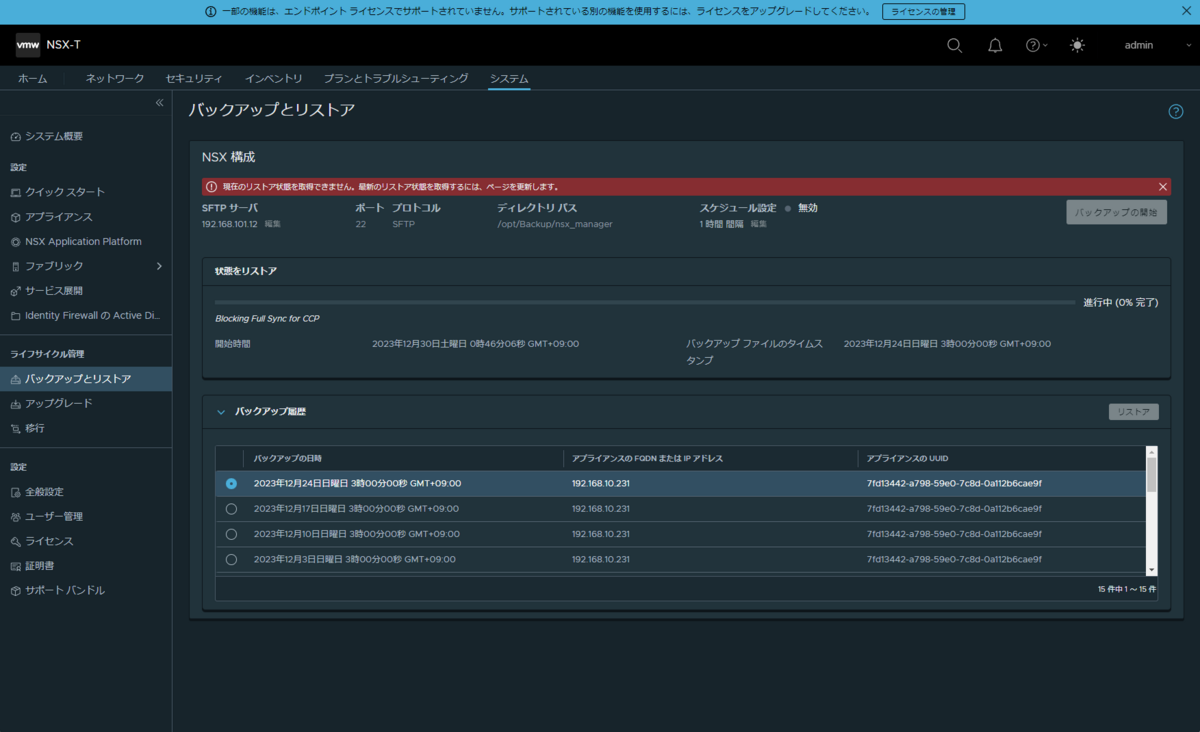Click the backup history list scrollbar down arrow
The height and width of the screenshot is (732, 1200).
click(1151, 569)
